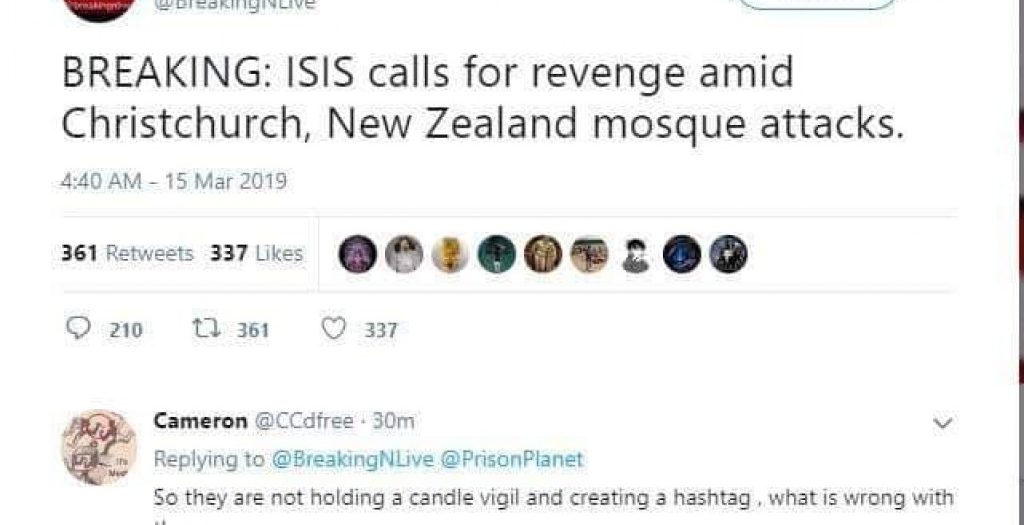The image size is (1024, 525).
Task: Click the Cameron display name
Action: click(x=200, y=421)
